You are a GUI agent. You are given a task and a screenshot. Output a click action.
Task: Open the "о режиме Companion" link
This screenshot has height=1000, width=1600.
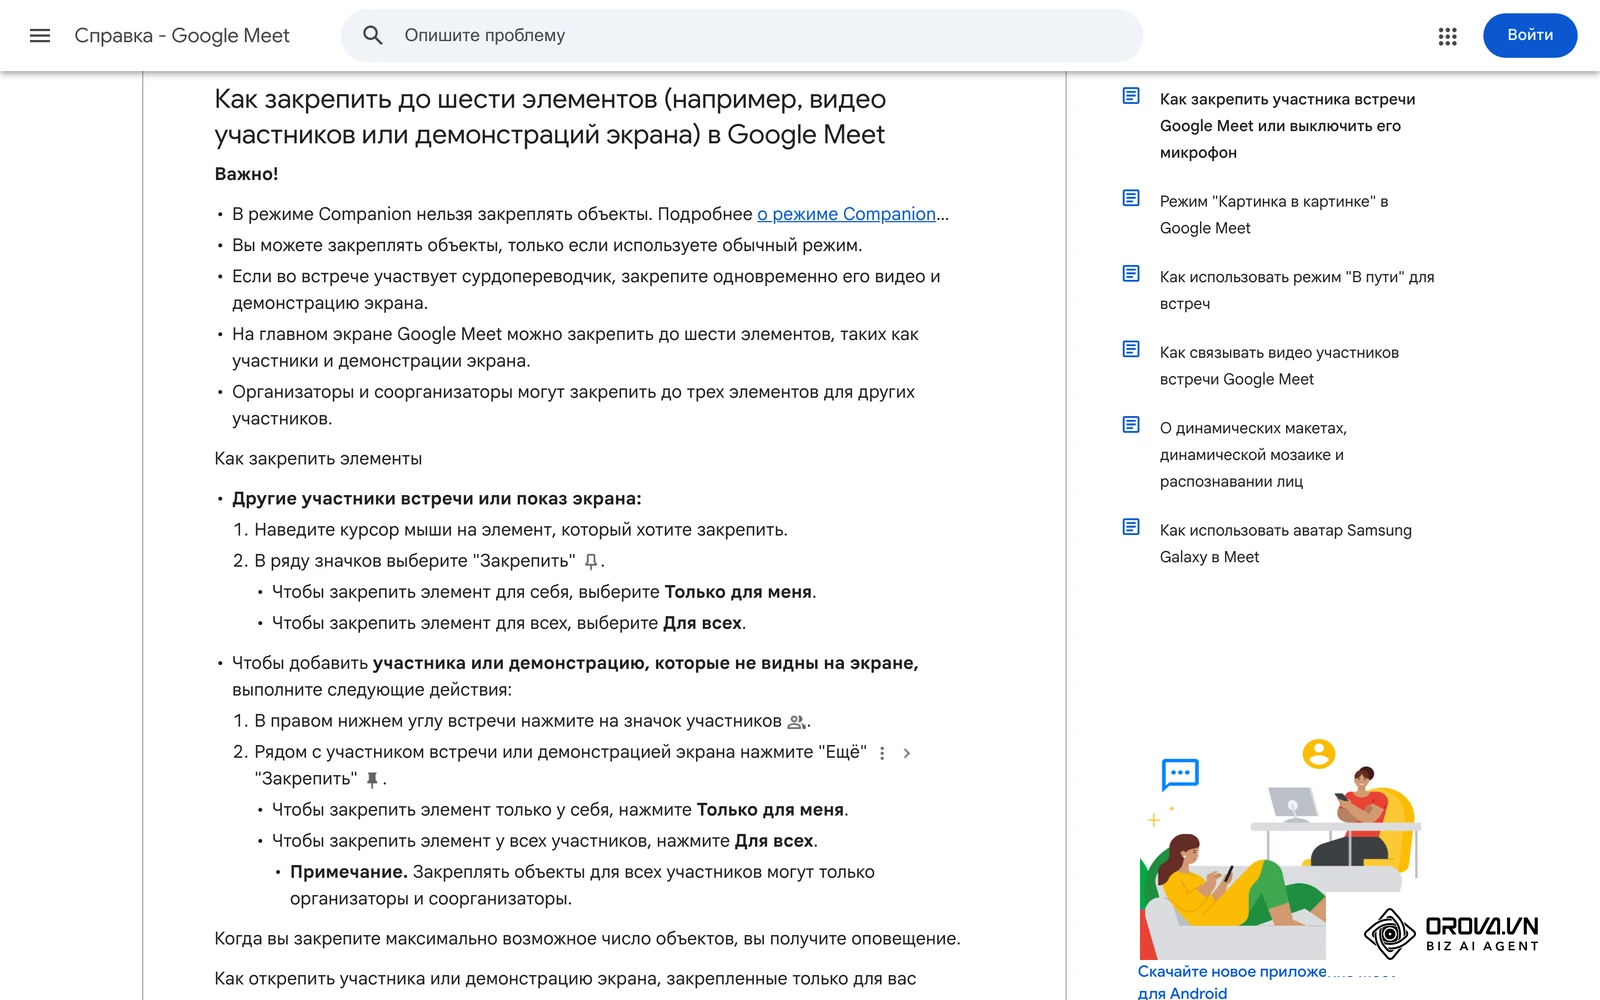click(x=847, y=214)
